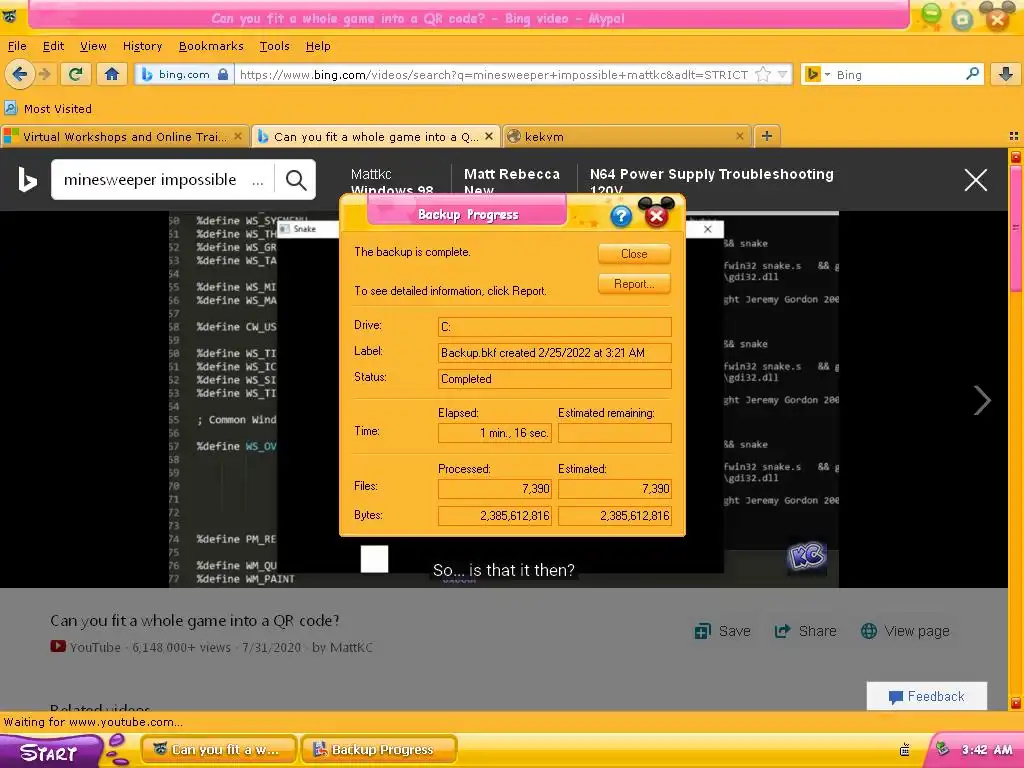The image size is (1024, 768).
Task: Share the video using Share button
Action: click(x=805, y=632)
